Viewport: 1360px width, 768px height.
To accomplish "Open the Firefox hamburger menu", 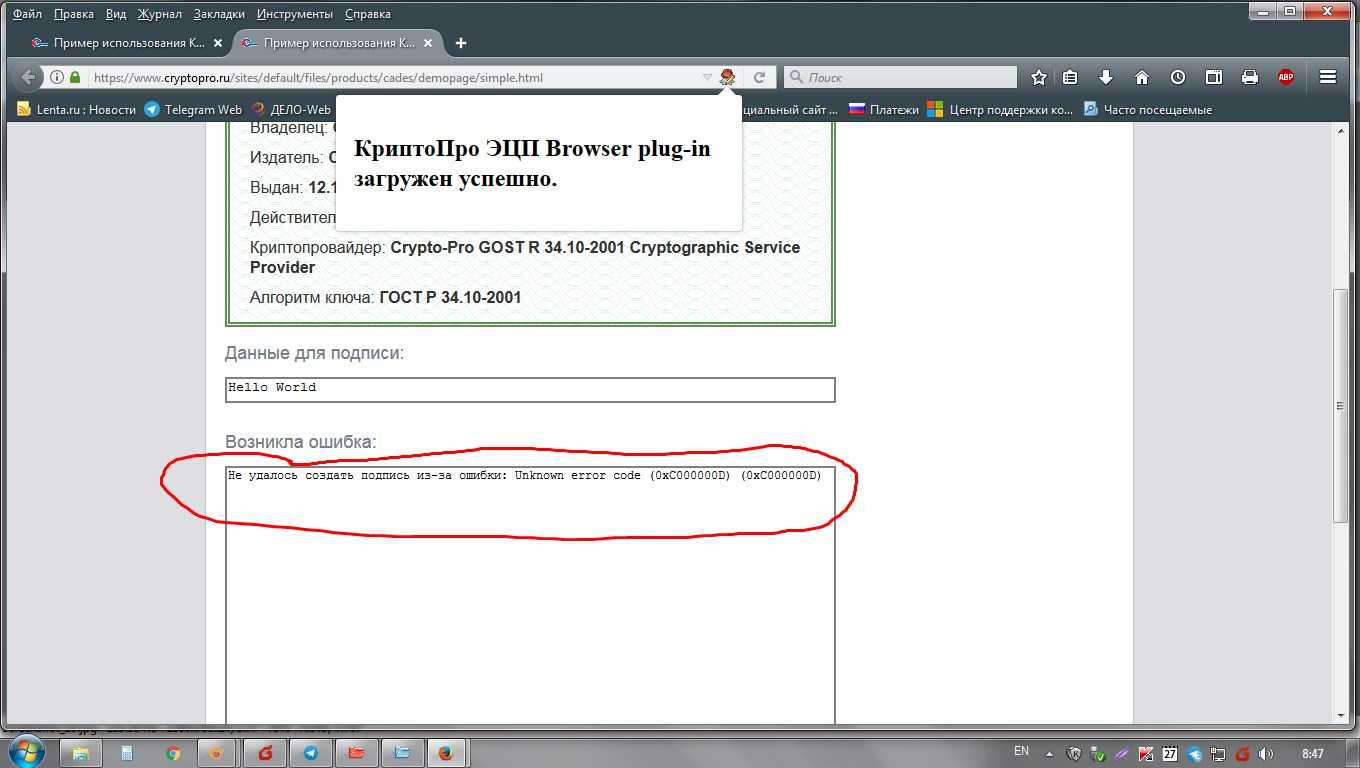I will pyautogui.click(x=1328, y=77).
